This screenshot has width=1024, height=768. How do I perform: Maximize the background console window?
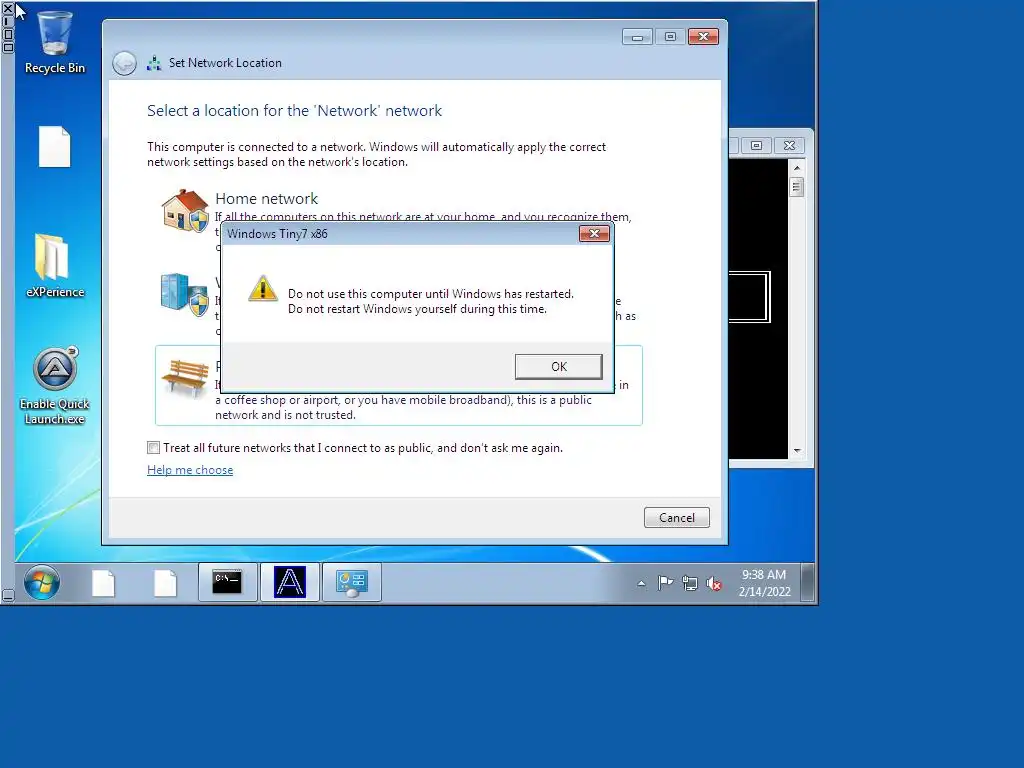(x=756, y=146)
